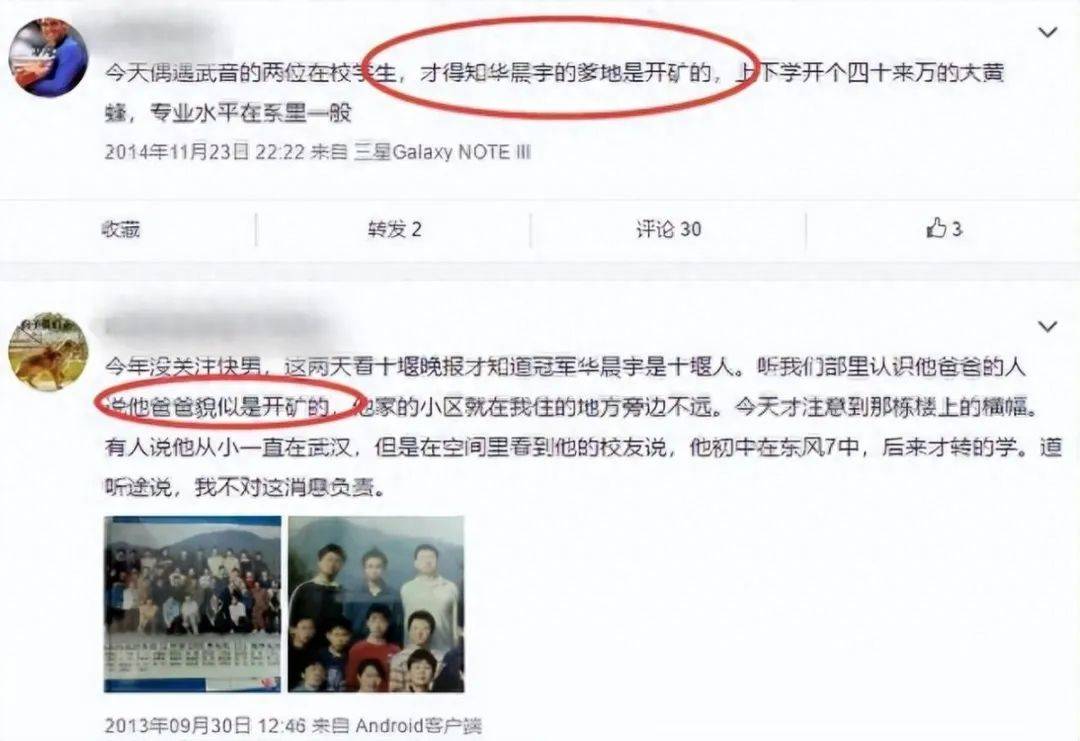
Task: Open second post author's dog avatar
Action: [48, 351]
